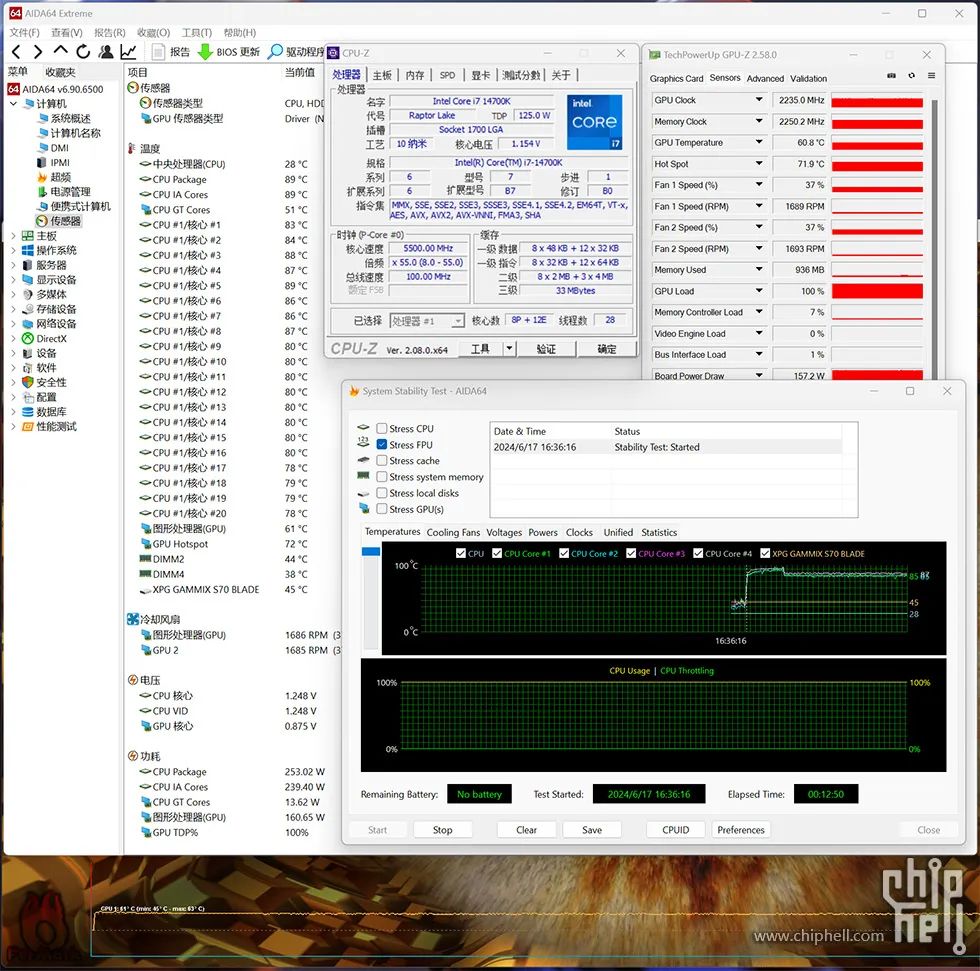Switch to the Cooling Fans tab
The image size is (980, 971).
(453, 532)
